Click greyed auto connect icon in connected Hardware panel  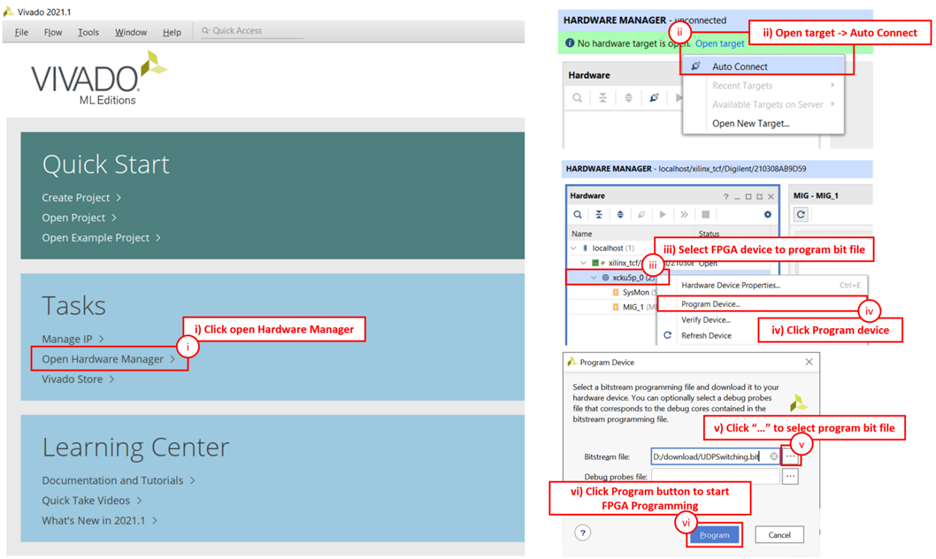pyautogui.click(x=641, y=214)
